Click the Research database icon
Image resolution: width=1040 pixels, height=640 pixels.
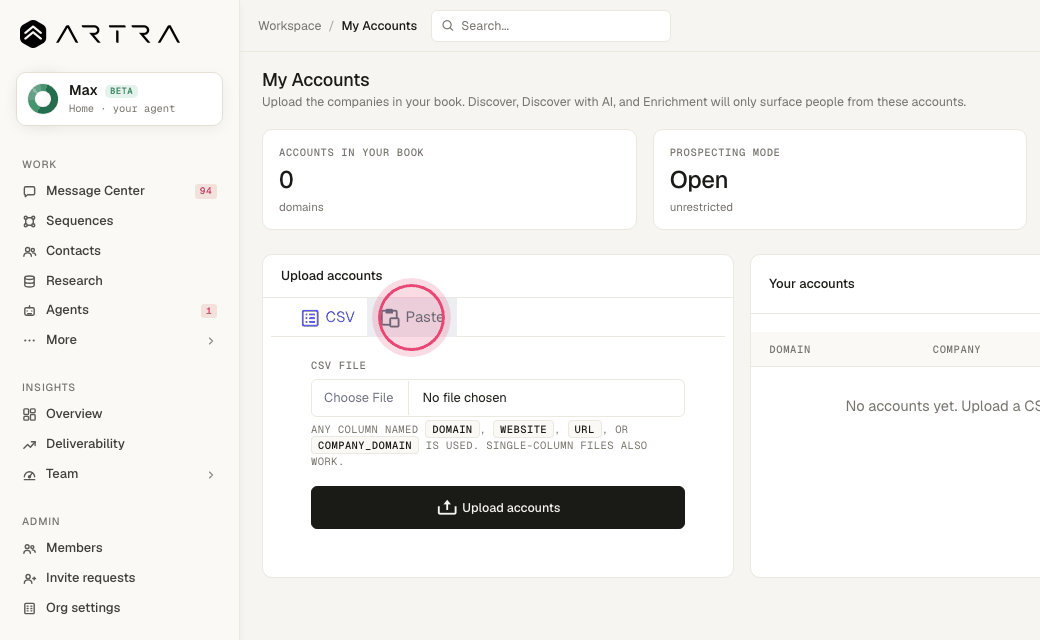click(29, 281)
